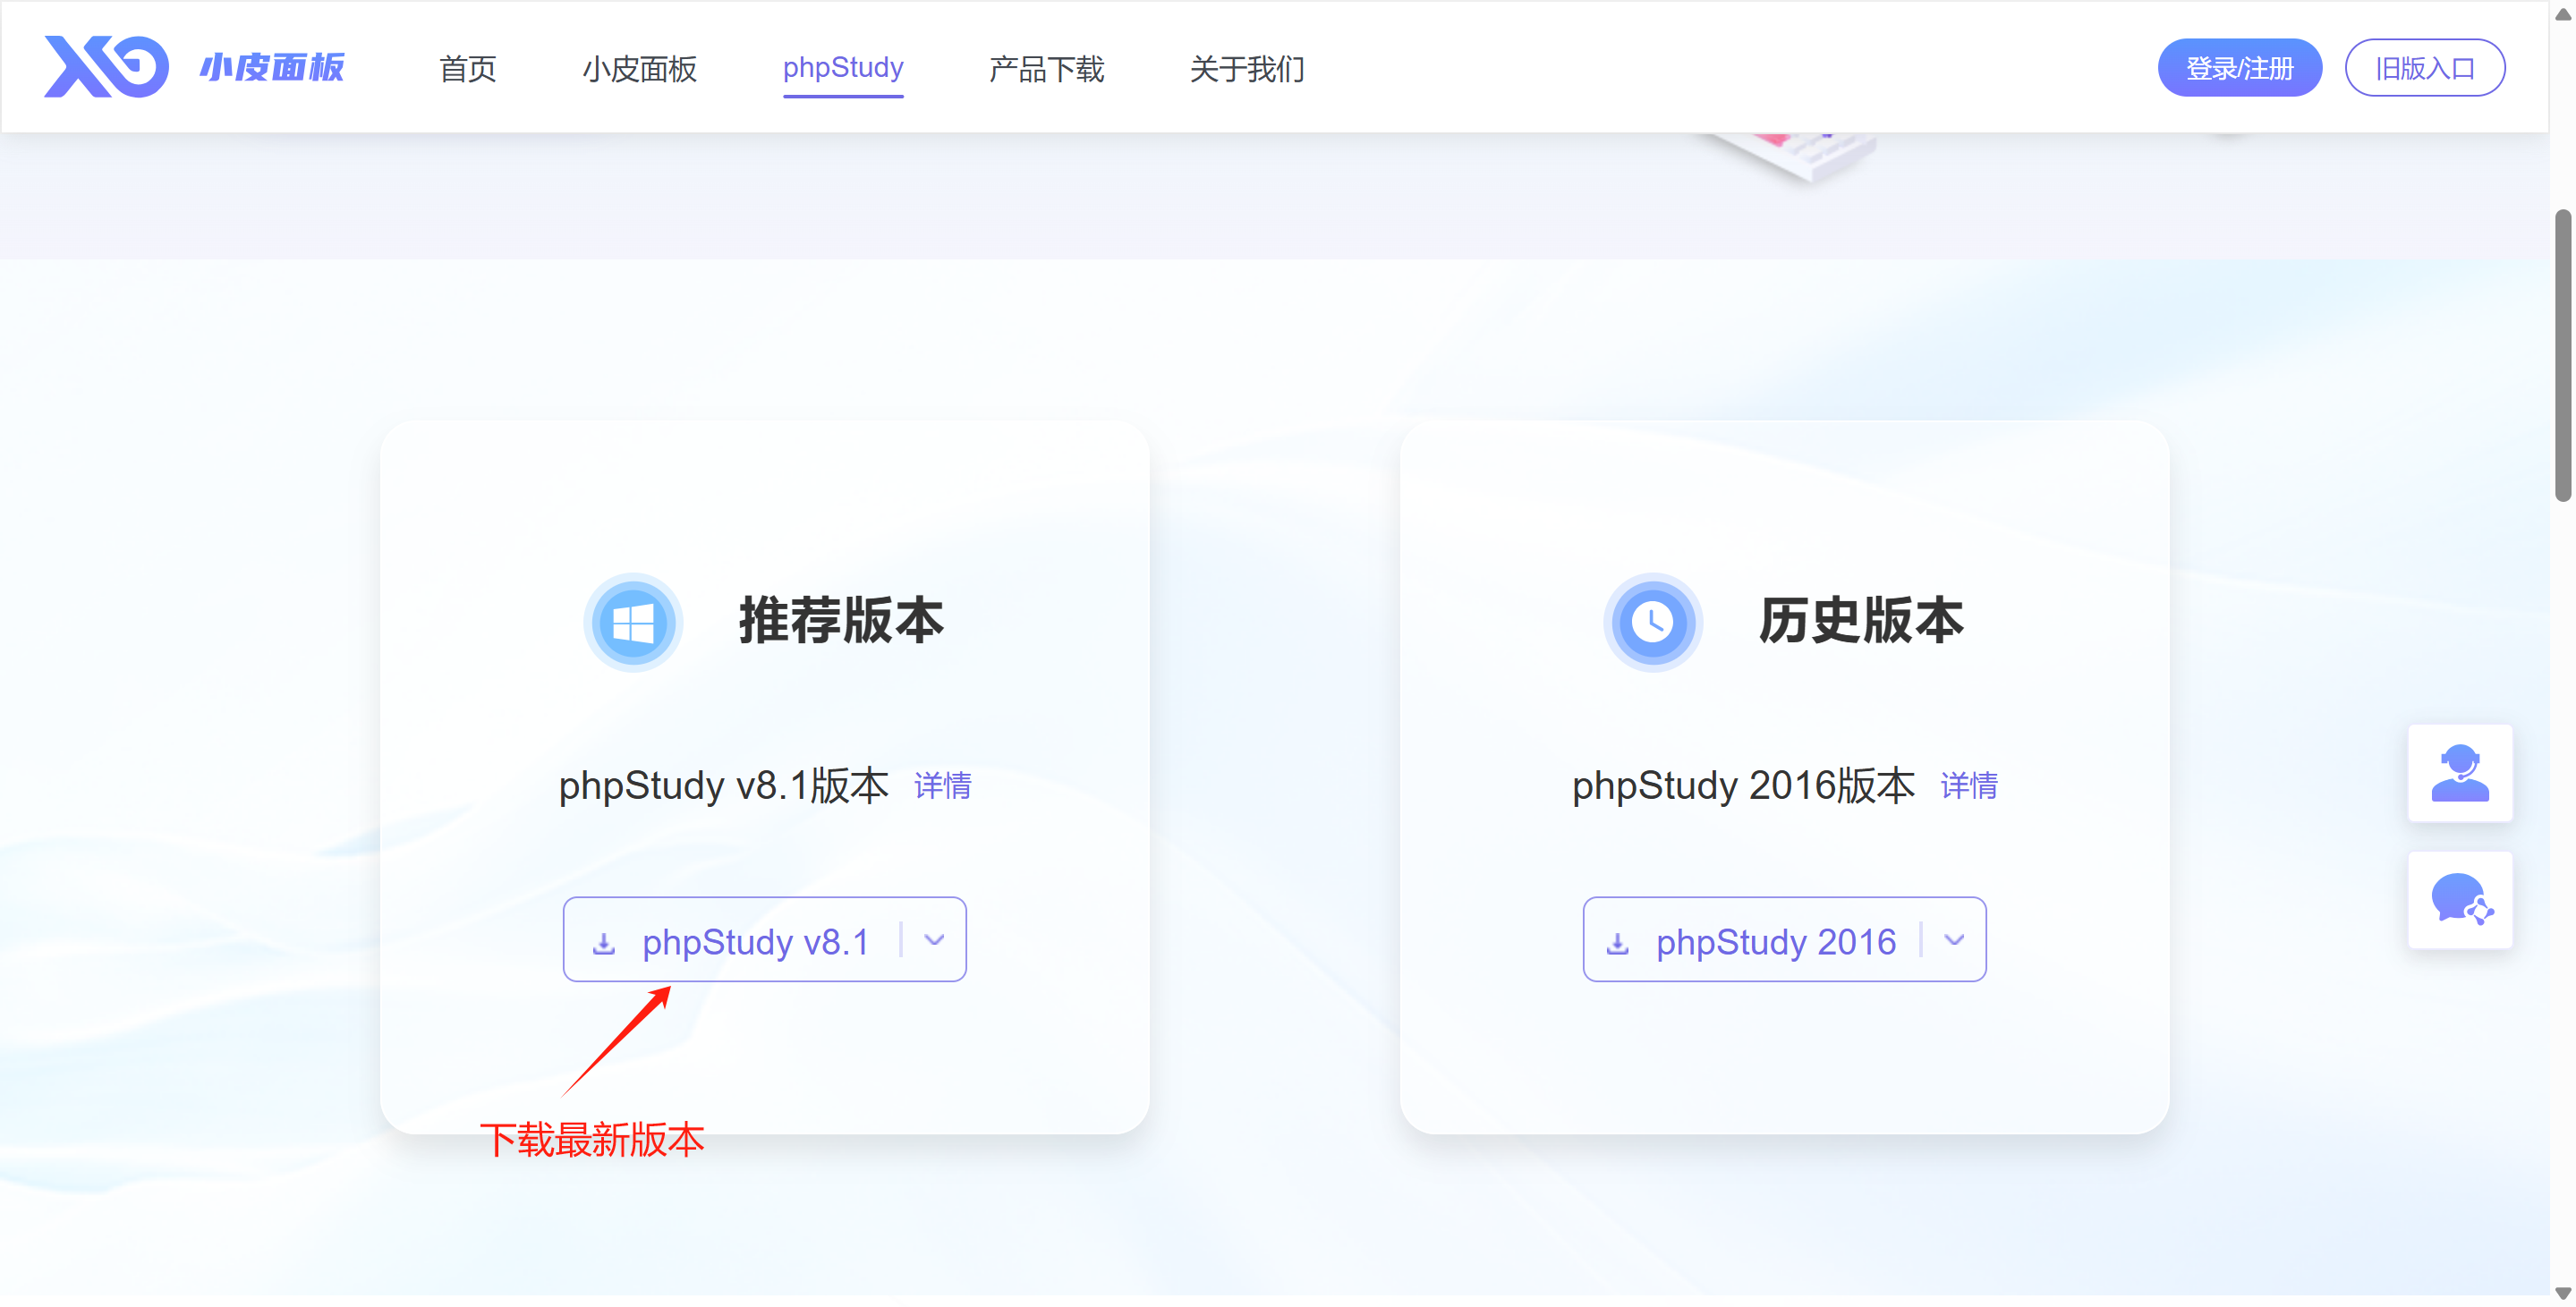
Task: Open the 产品下载 navigation menu
Action: coord(1045,69)
